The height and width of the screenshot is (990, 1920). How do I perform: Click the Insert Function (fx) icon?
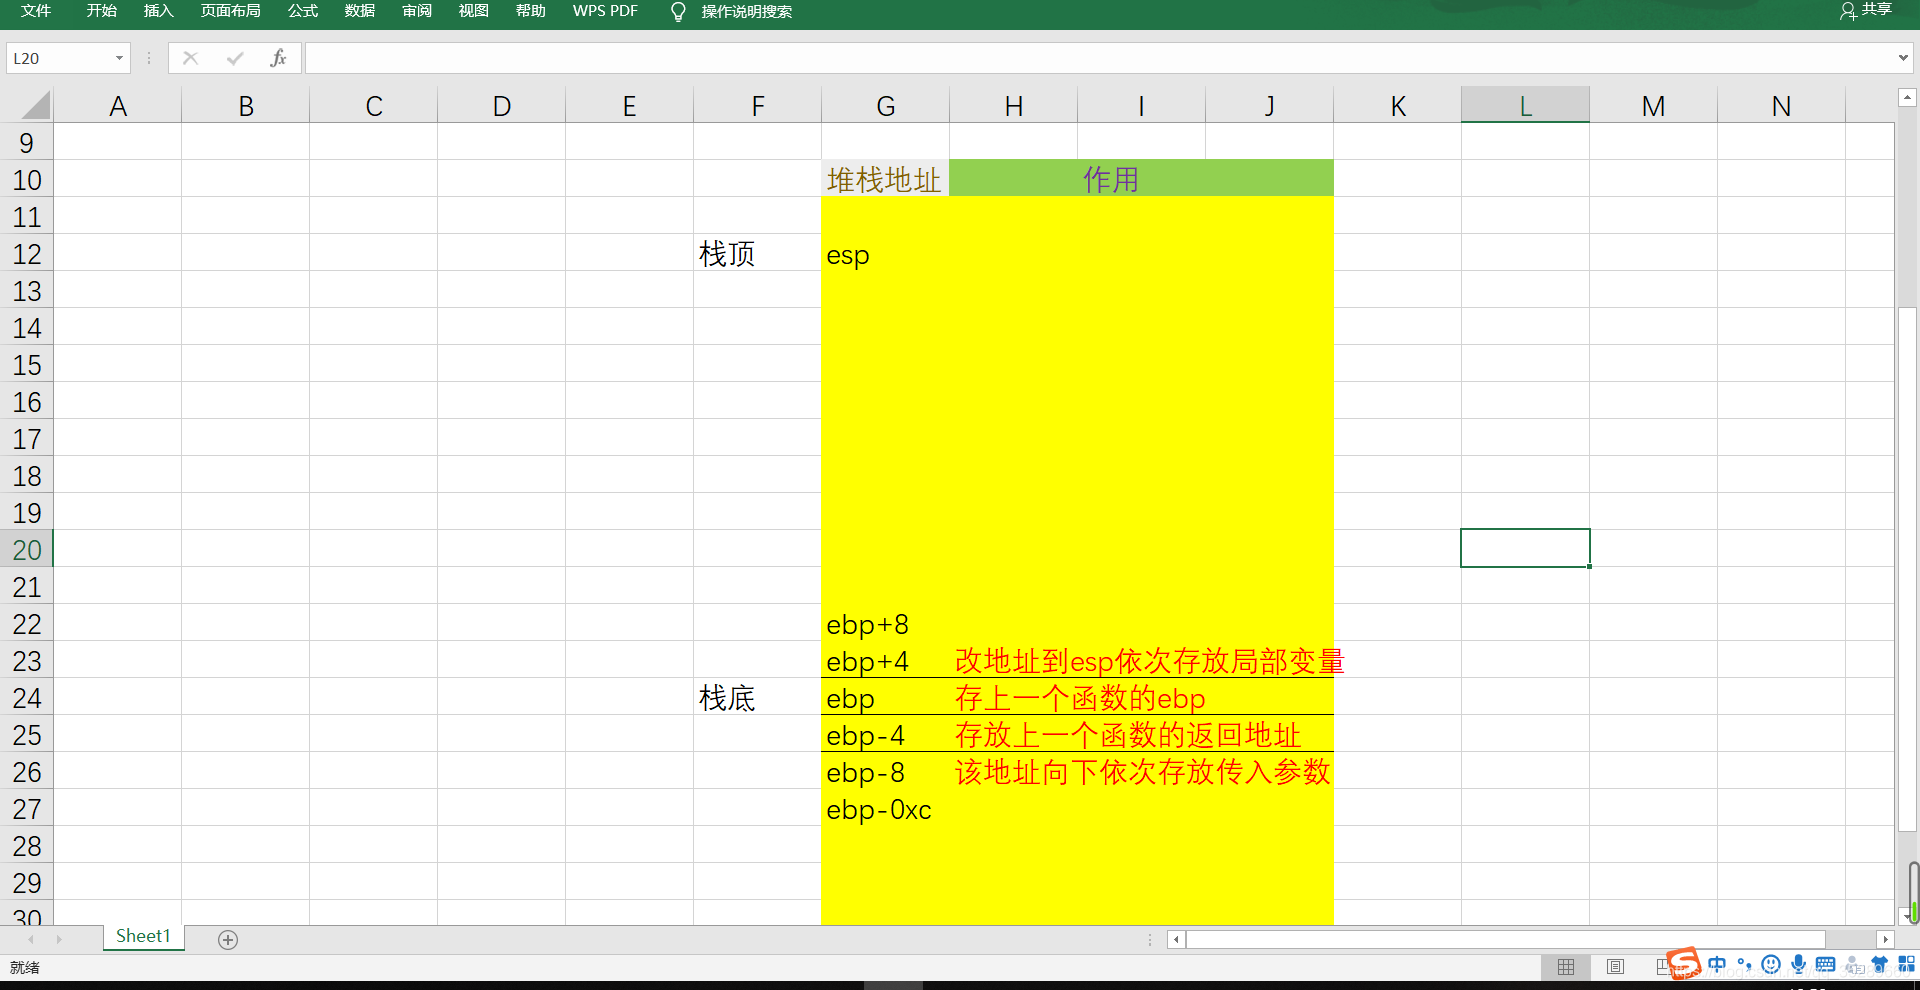tap(278, 58)
